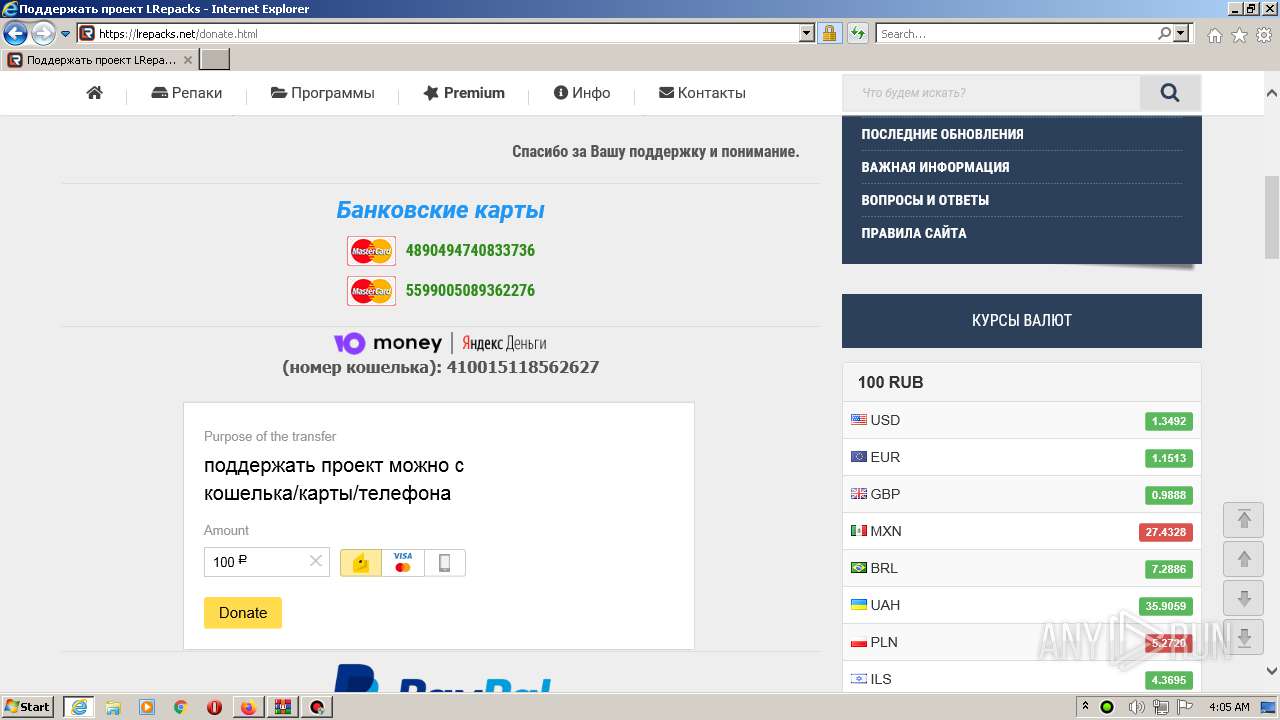Open ПОСЛЕДНИЕ ОБНОВЛЕНИЯ link
Viewport: 1280px width, 720px height.
(942, 134)
